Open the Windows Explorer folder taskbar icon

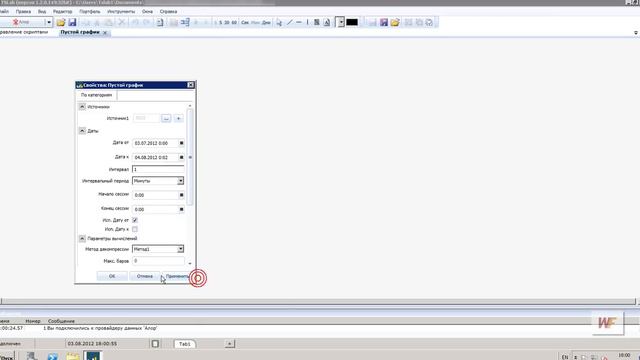pyautogui.click(x=73, y=356)
